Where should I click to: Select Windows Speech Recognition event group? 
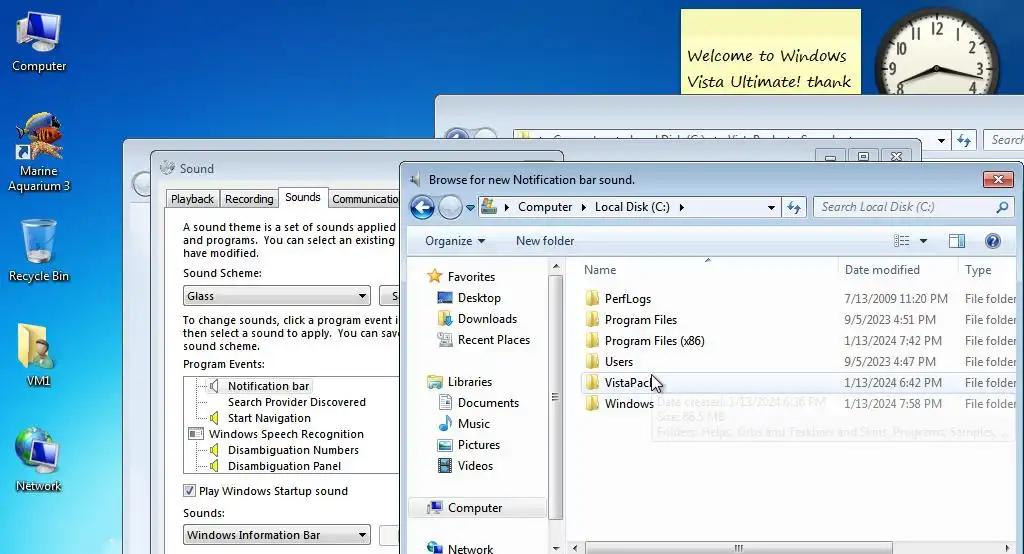tap(286, 434)
